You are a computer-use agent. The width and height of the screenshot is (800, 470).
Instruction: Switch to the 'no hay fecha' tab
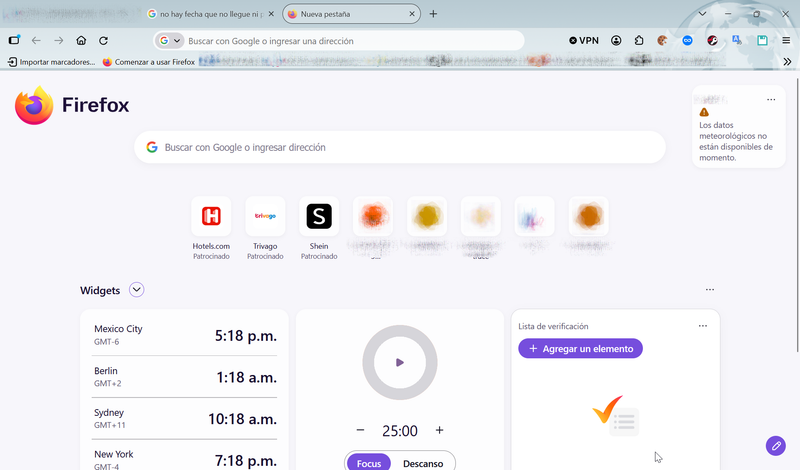point(211,14)
